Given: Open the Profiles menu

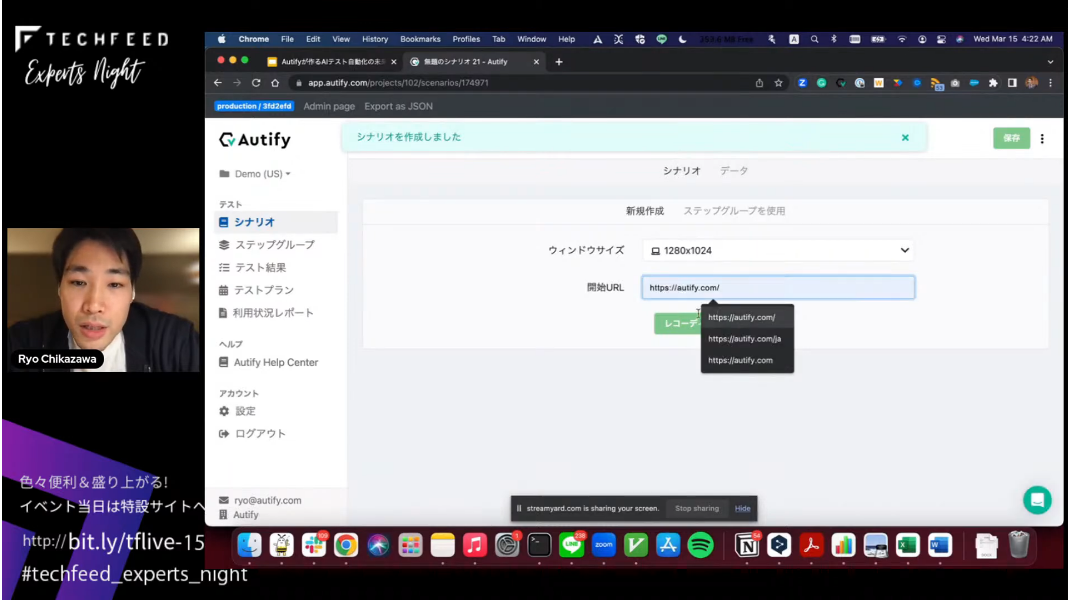Looking at the screenshot, I should click(x=466, y=39).
